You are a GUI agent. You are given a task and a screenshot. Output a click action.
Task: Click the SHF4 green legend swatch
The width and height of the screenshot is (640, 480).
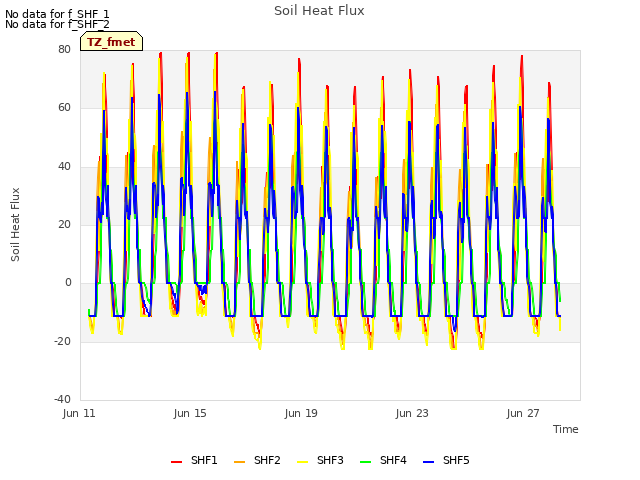366,462
